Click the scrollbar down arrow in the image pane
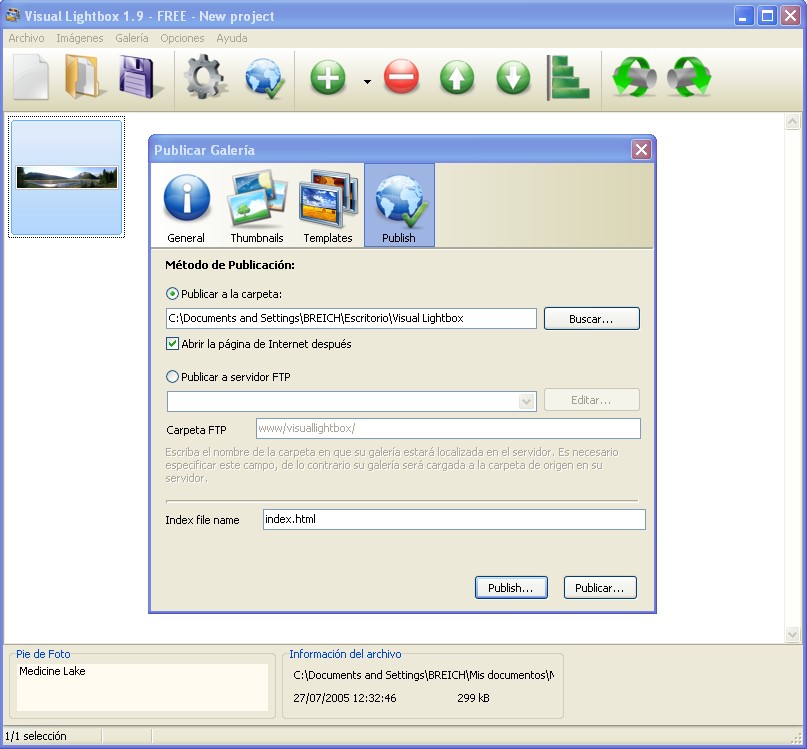Image resolution: width=807 pixels, height=749 pixels. tap(792, 635)
